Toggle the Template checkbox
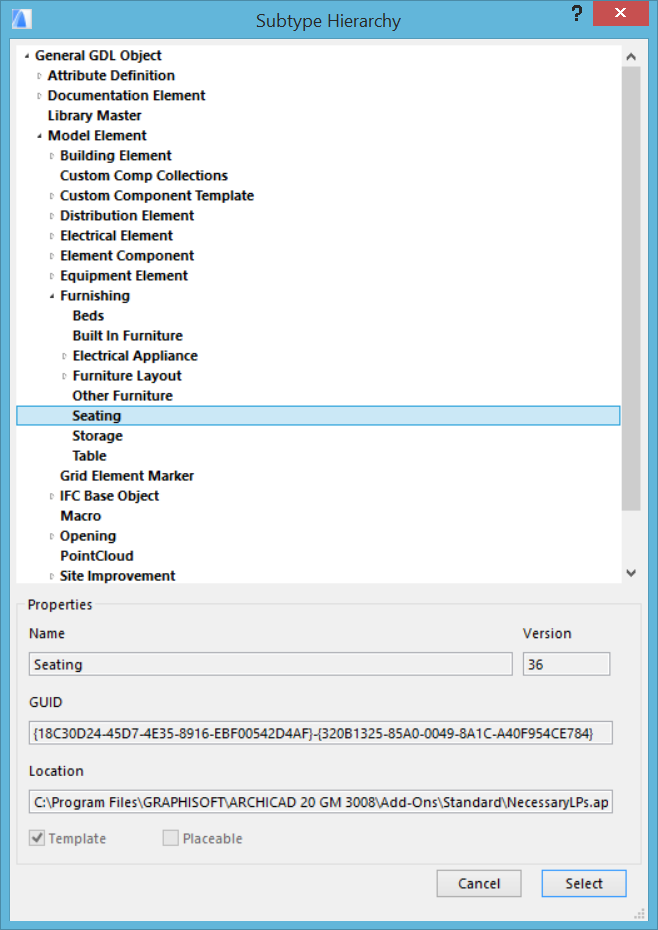This screenshot has height=930, width=658. coord(37,838)
